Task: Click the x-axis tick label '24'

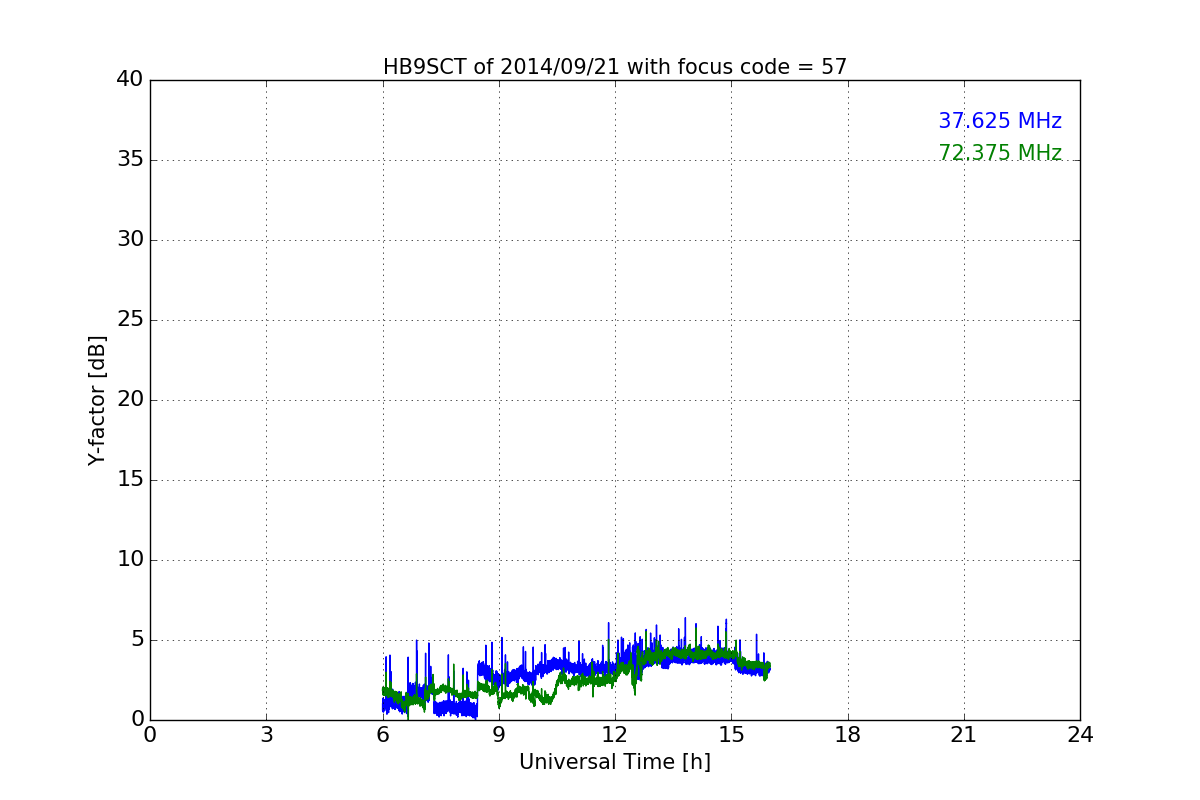Action: click(x=1080, y=735)
